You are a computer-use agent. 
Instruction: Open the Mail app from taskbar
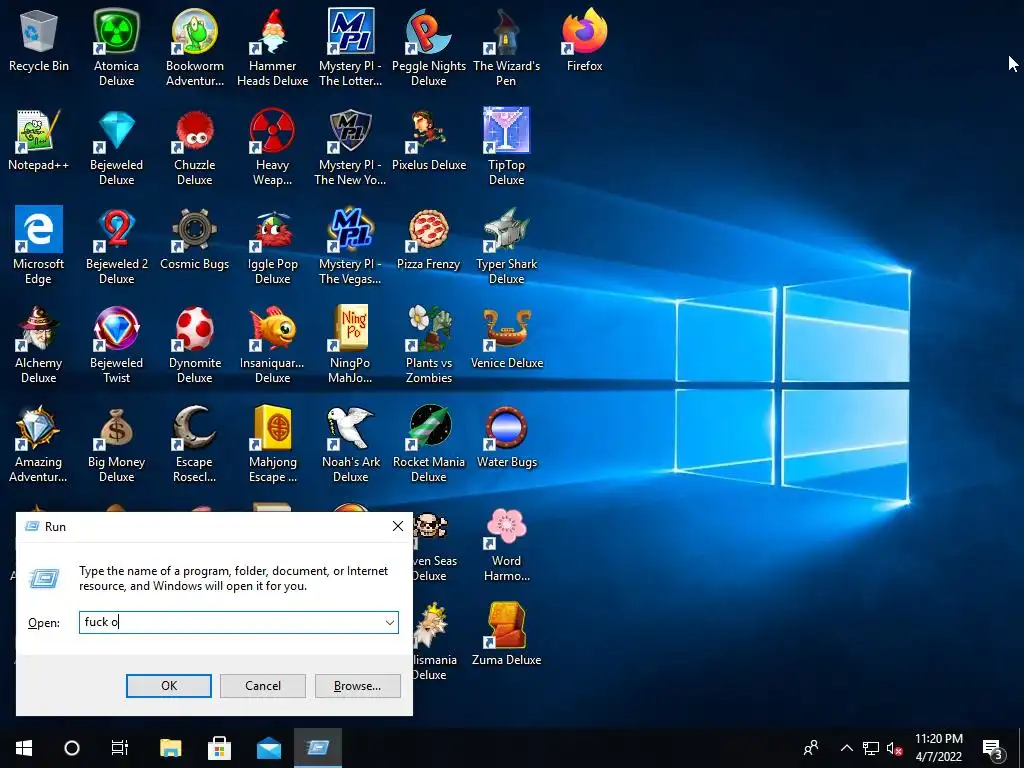click(x=268, y=748)
